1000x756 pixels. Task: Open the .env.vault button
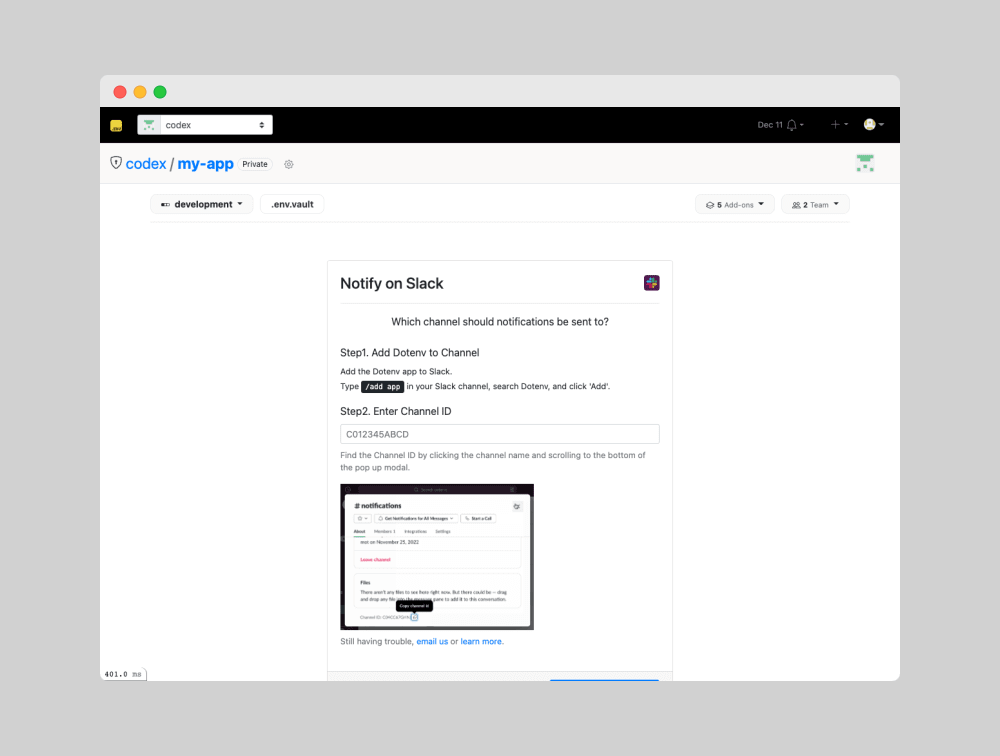tap(292, 205)
